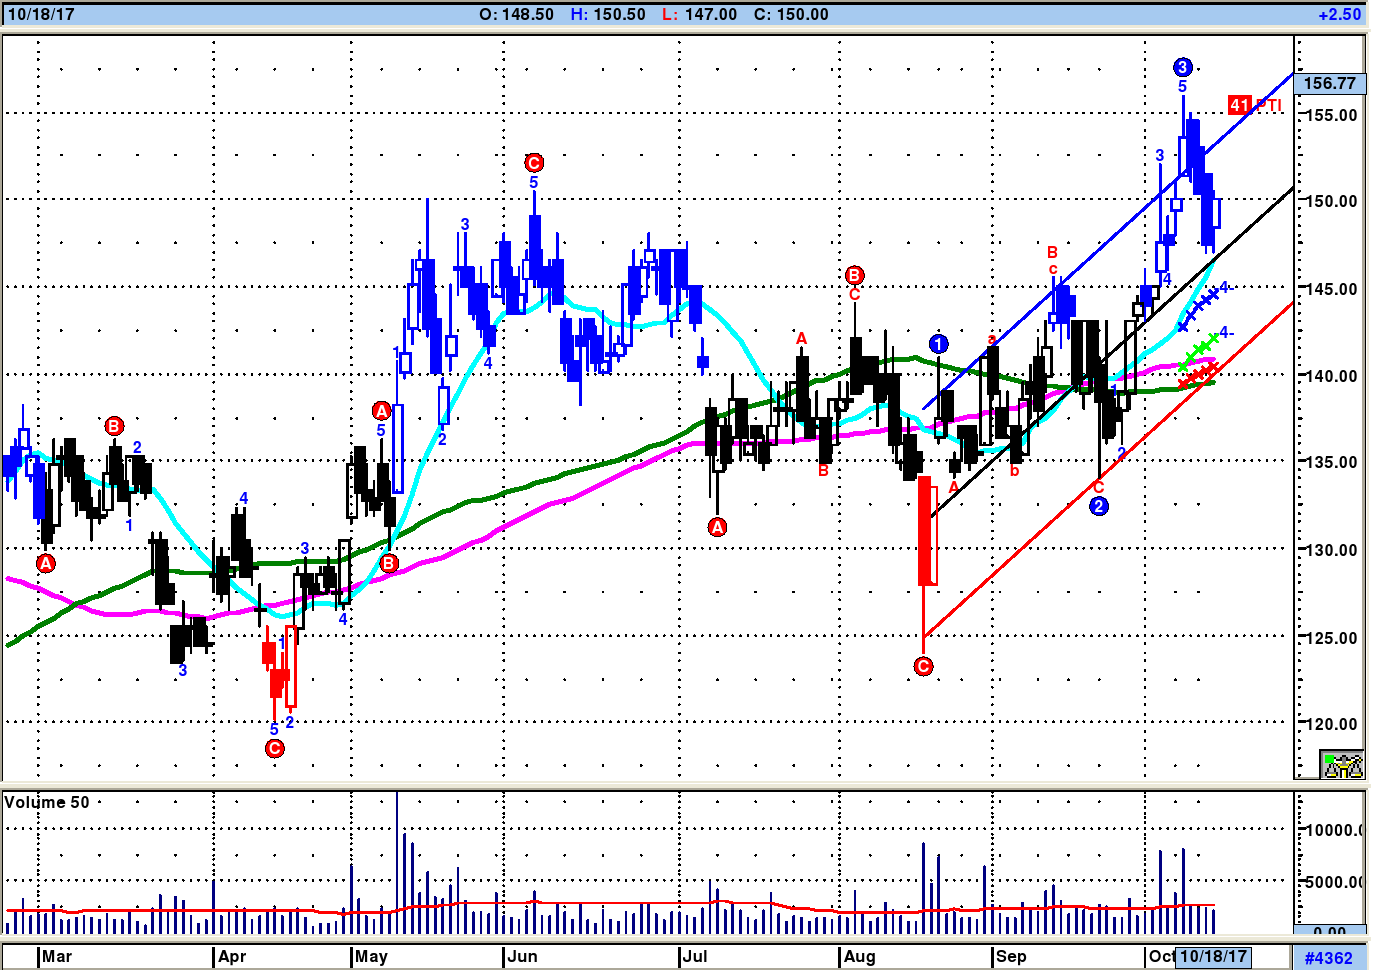Click the Mar month label on timeline
The image size is (1400, 970).
57,956
